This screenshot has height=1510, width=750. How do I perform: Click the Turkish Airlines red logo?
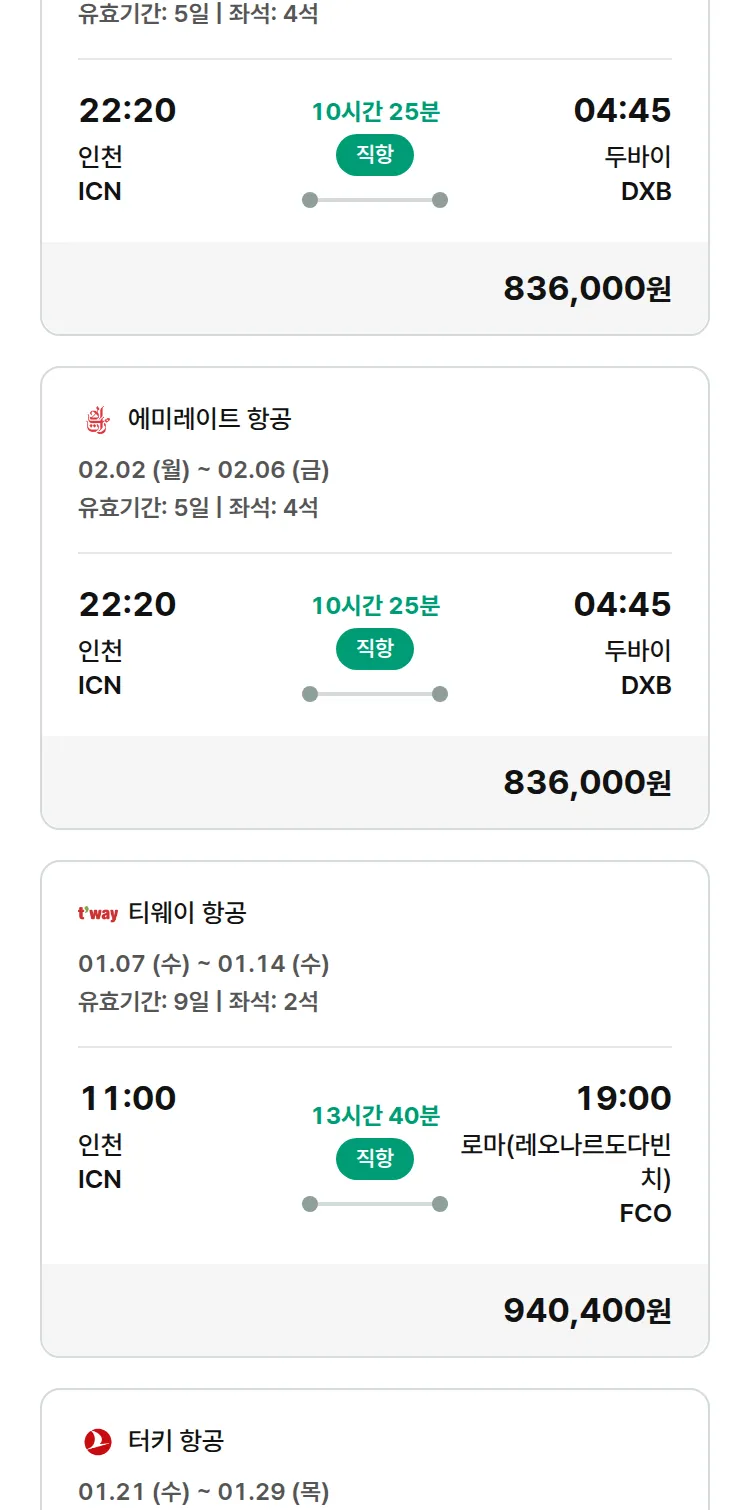98,1441
